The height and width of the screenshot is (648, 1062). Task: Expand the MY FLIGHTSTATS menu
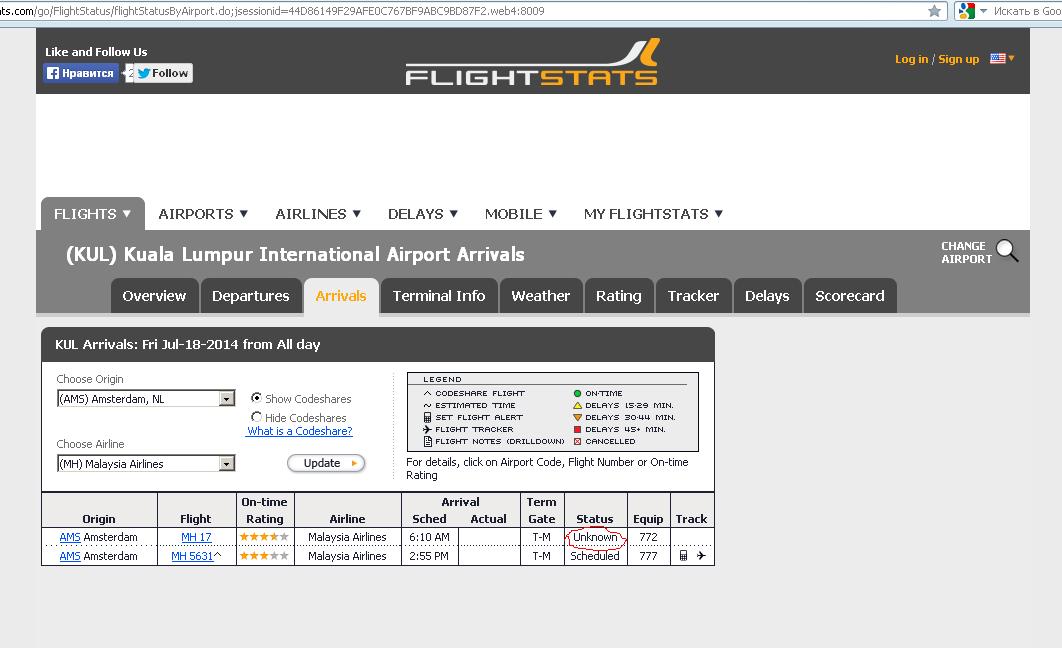(654, 214)
